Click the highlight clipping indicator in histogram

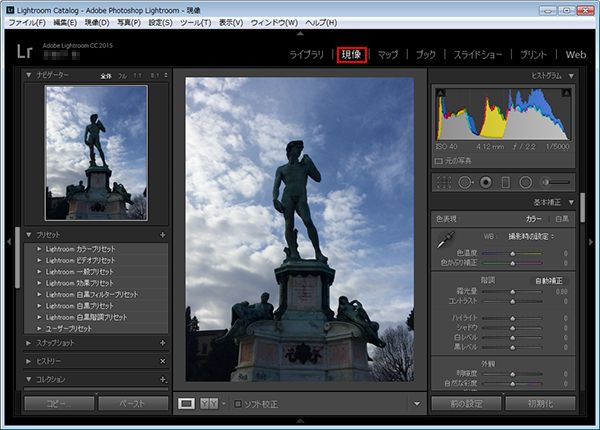(566, 92)
